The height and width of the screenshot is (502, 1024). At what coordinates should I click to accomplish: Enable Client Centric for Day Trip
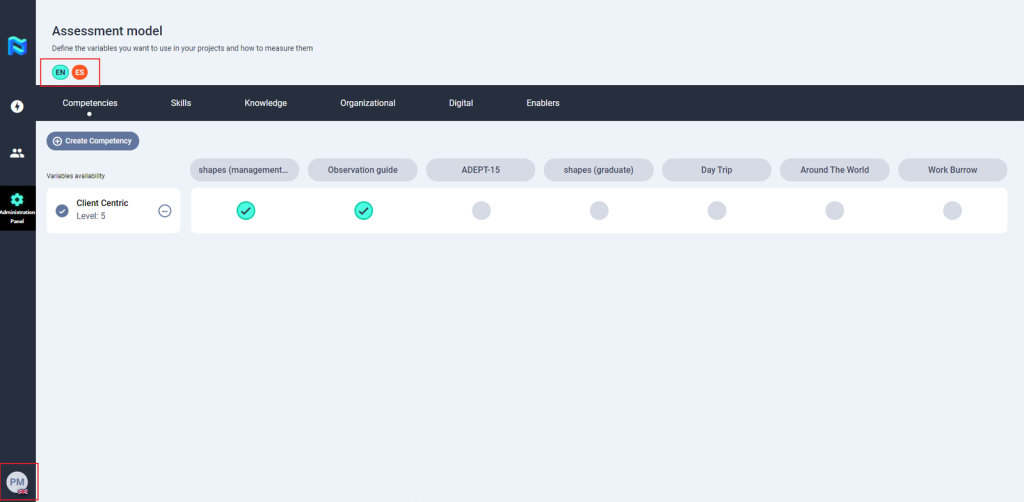717,210
